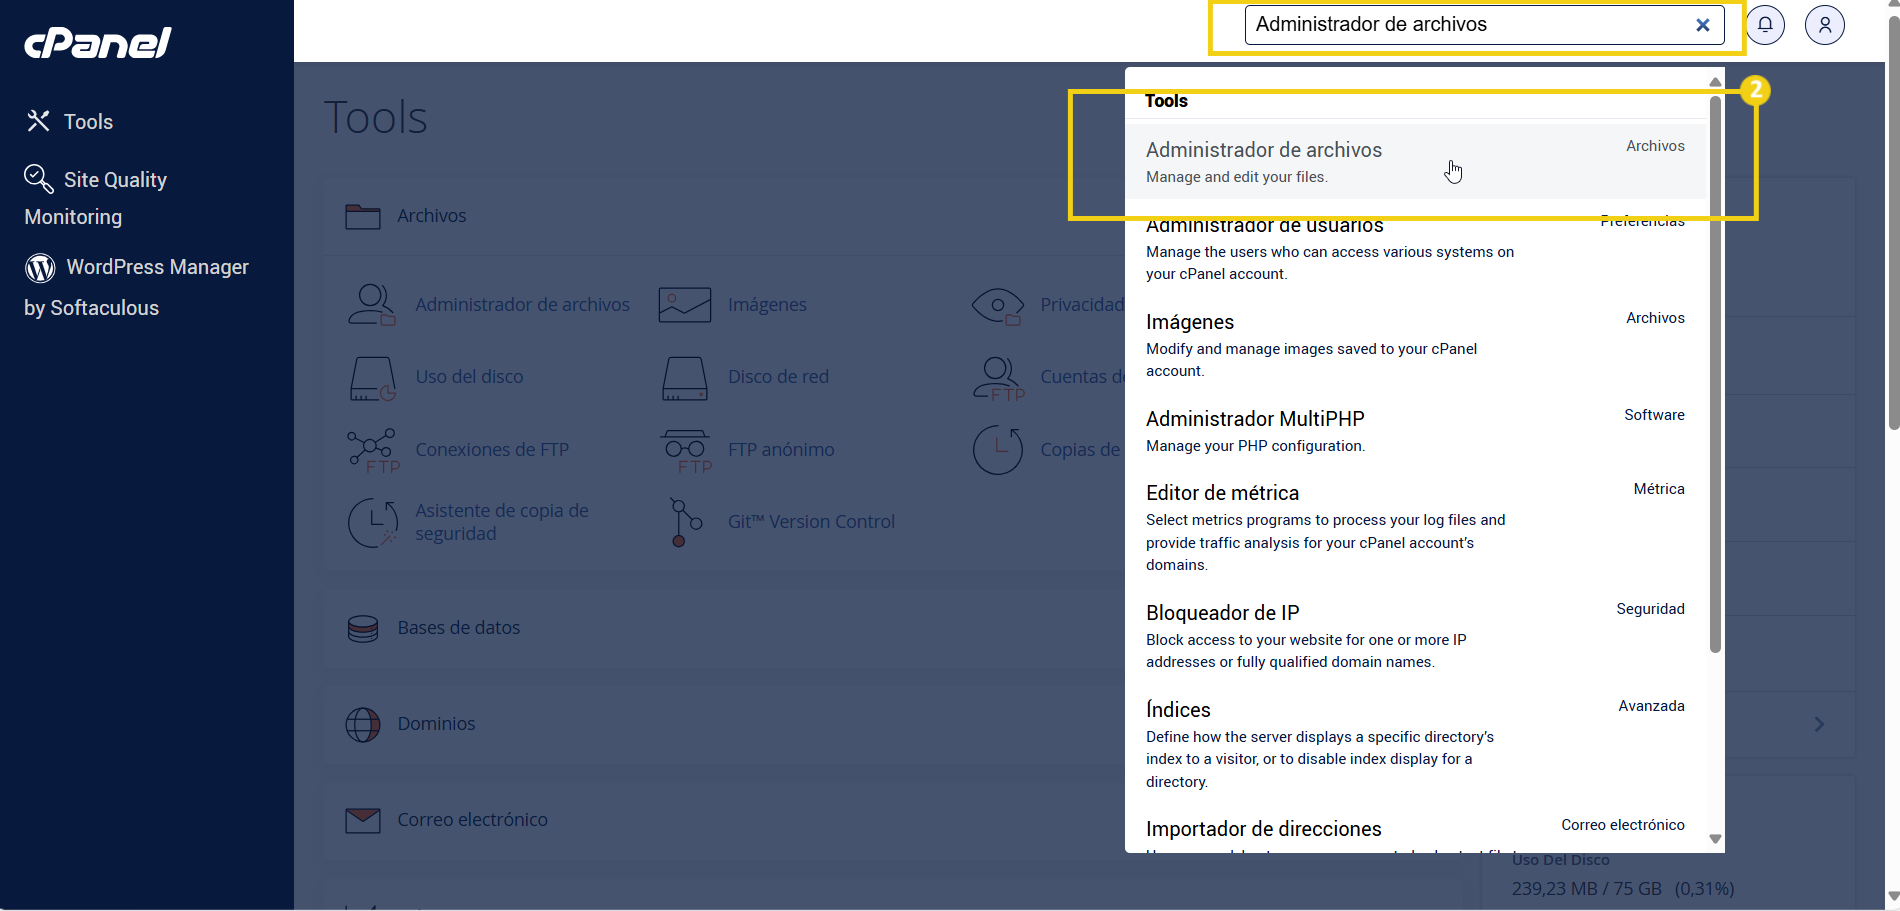The image size is (1900, 911).
Task: Open Asistente de copia de seguridad link
Action: [502, 522]
